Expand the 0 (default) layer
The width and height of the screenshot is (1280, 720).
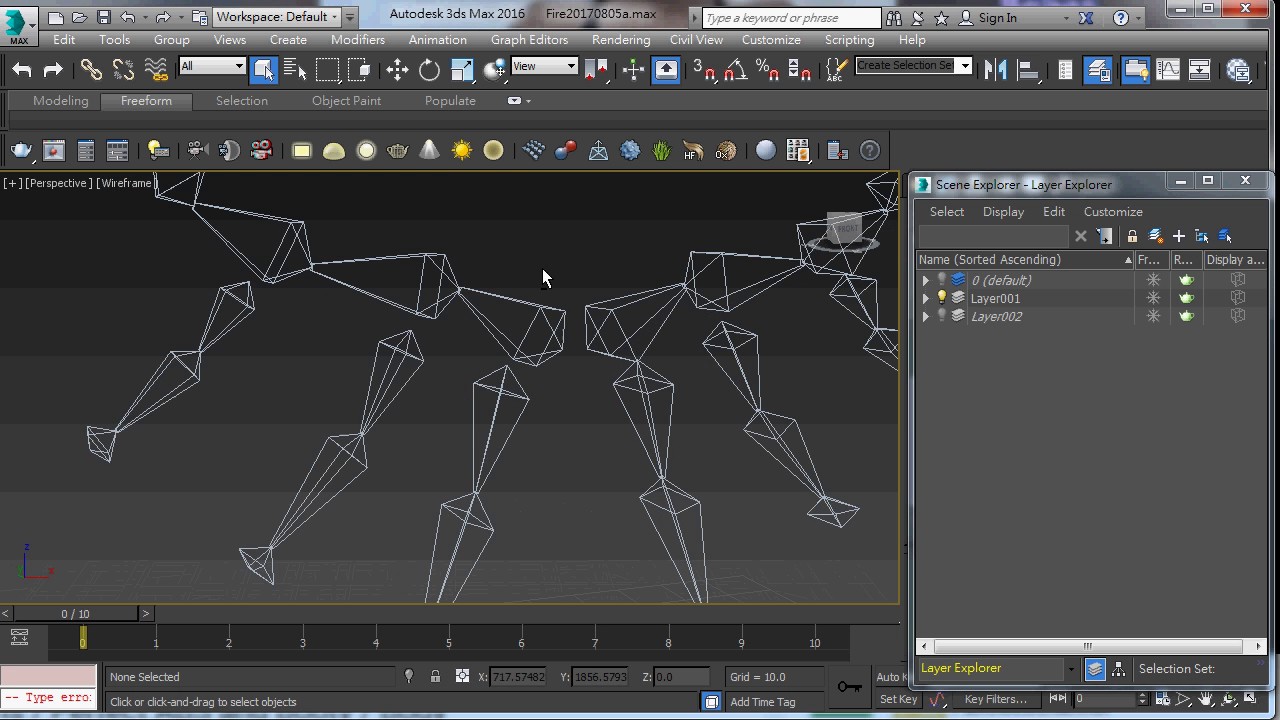click(925, 280)
